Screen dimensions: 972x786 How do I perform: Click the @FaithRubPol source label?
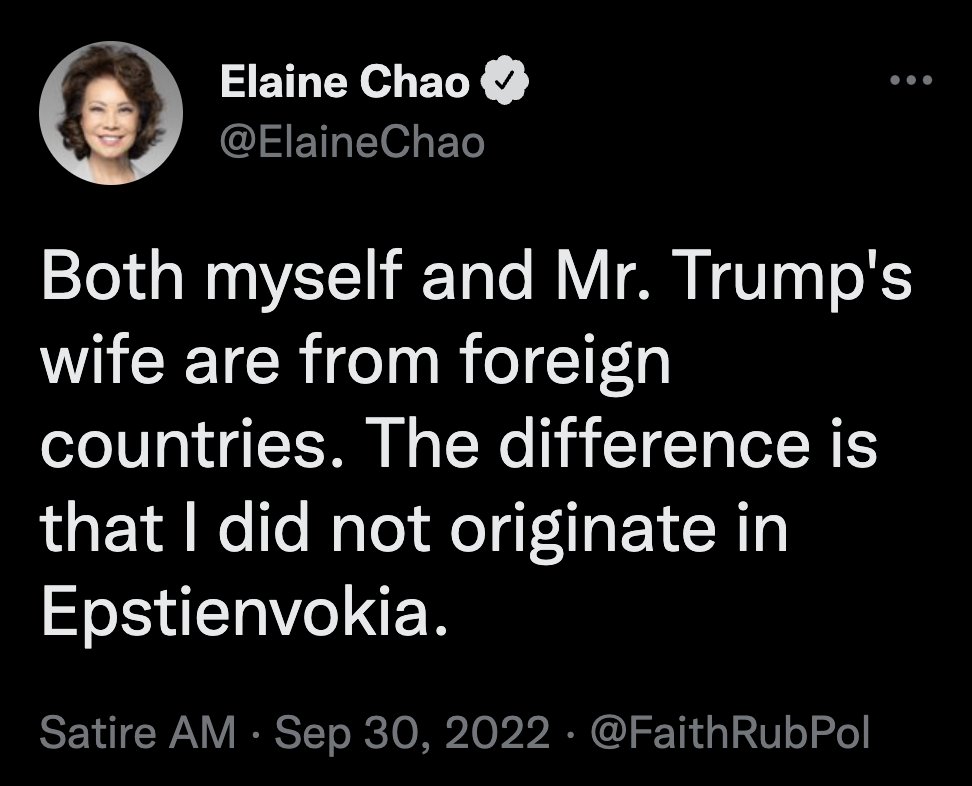coord(730,732)
